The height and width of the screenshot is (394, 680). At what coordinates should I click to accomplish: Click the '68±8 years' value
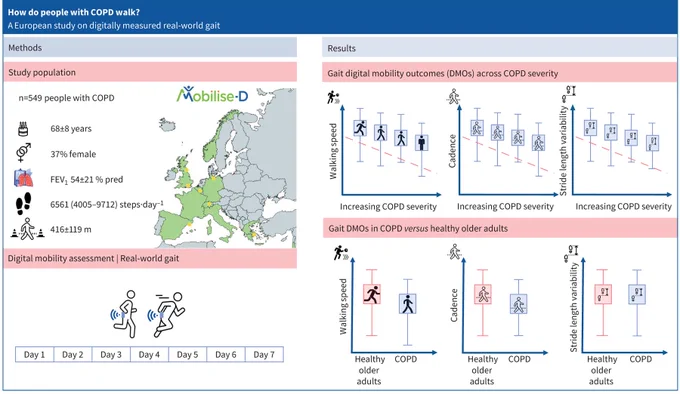coord(71,129)
